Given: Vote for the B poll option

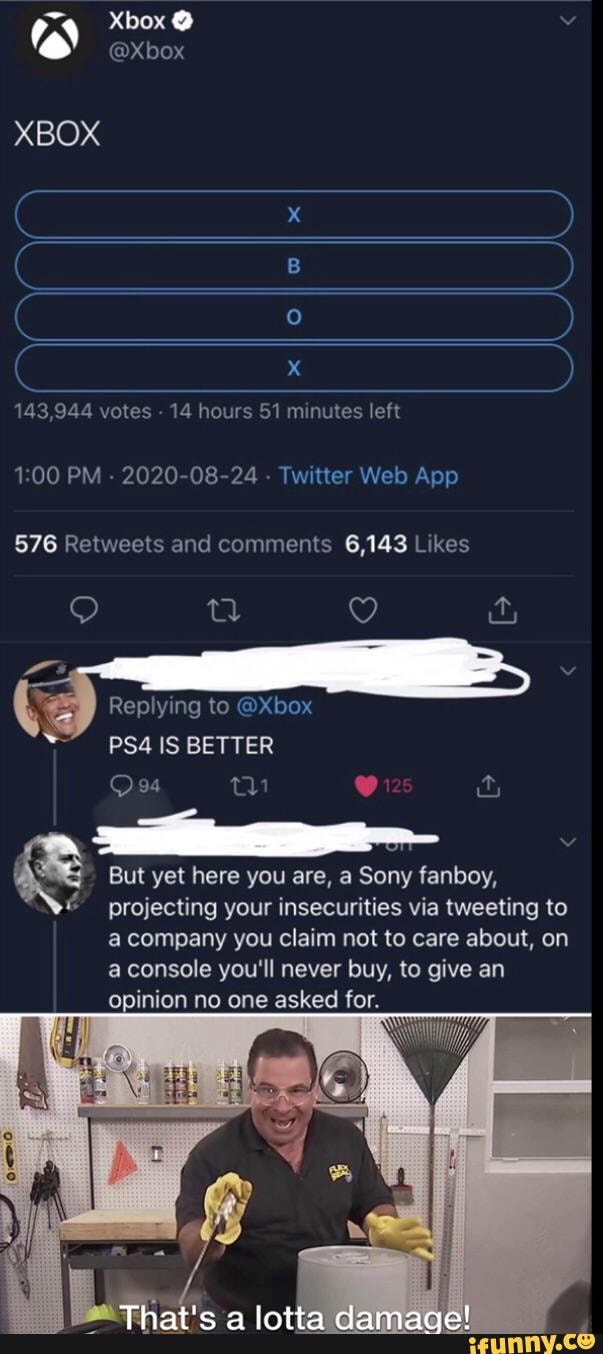Looking at the screenshot, I should (x=294, y=265).
